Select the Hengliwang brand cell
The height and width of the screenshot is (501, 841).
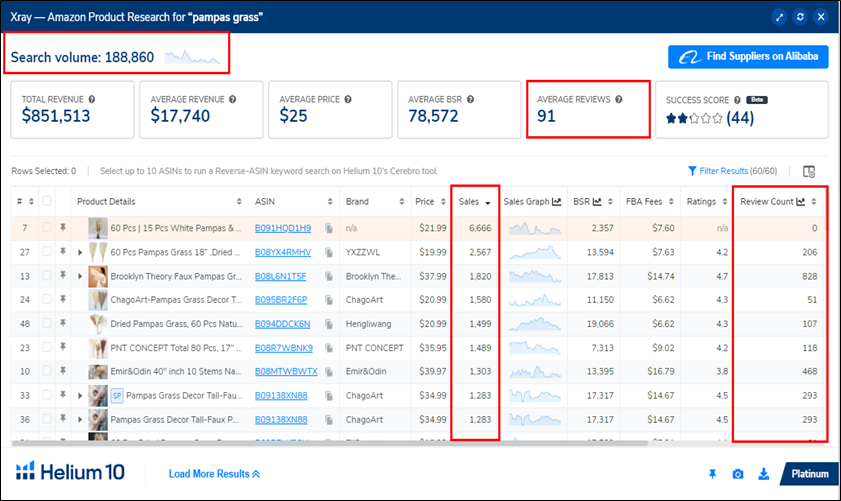click(x=368, y=324)
